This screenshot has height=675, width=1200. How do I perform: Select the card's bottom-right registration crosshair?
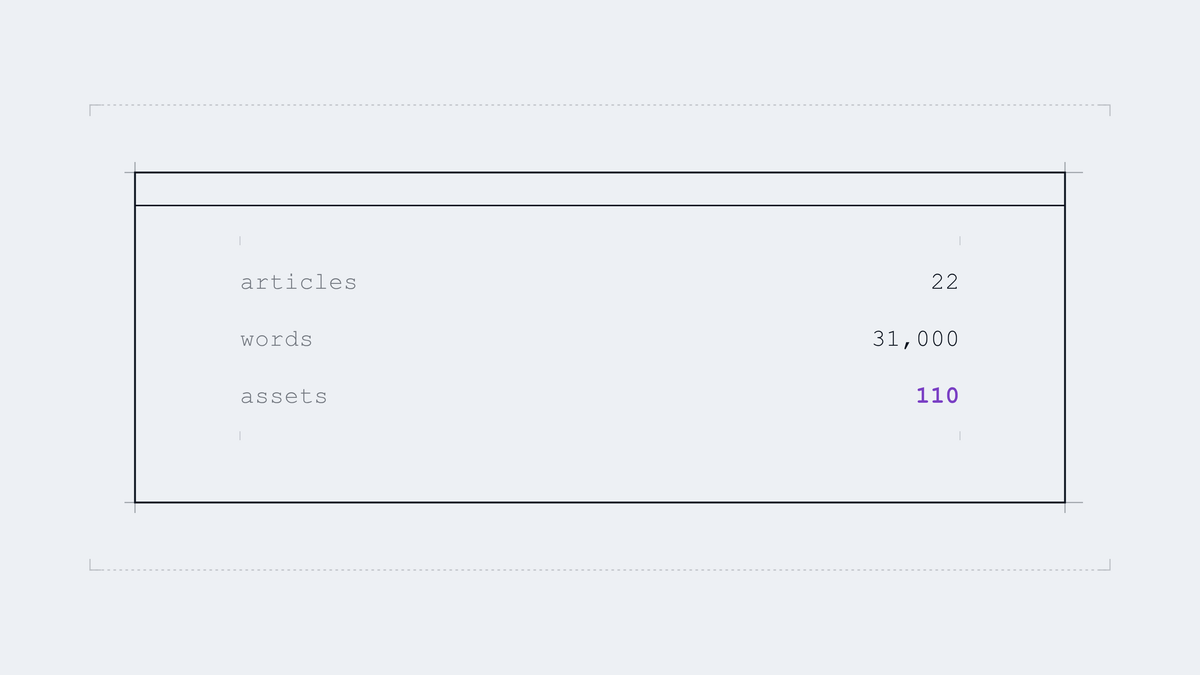pos(1065,502)
